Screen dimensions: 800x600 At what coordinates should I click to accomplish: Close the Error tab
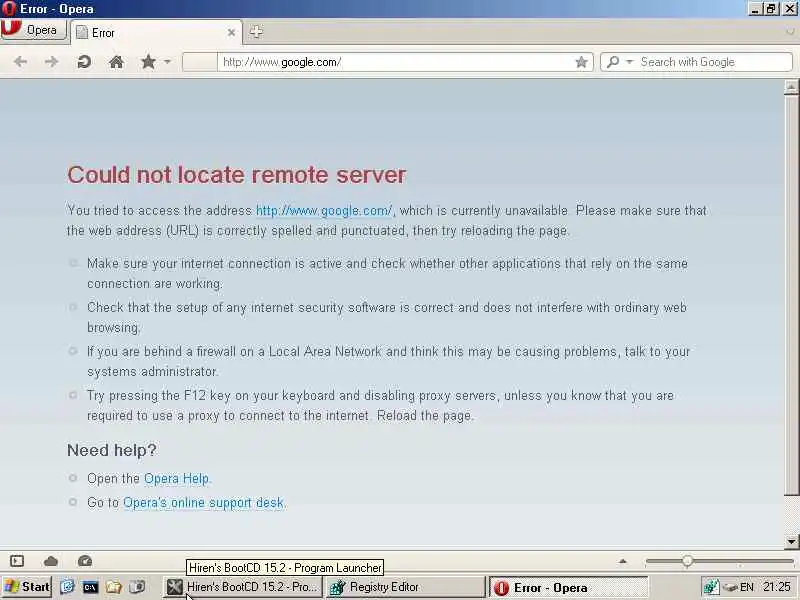(231, 33)
